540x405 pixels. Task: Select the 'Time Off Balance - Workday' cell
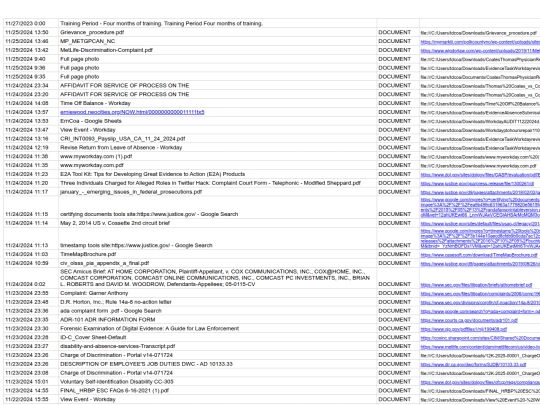click(x=217, y=103)
